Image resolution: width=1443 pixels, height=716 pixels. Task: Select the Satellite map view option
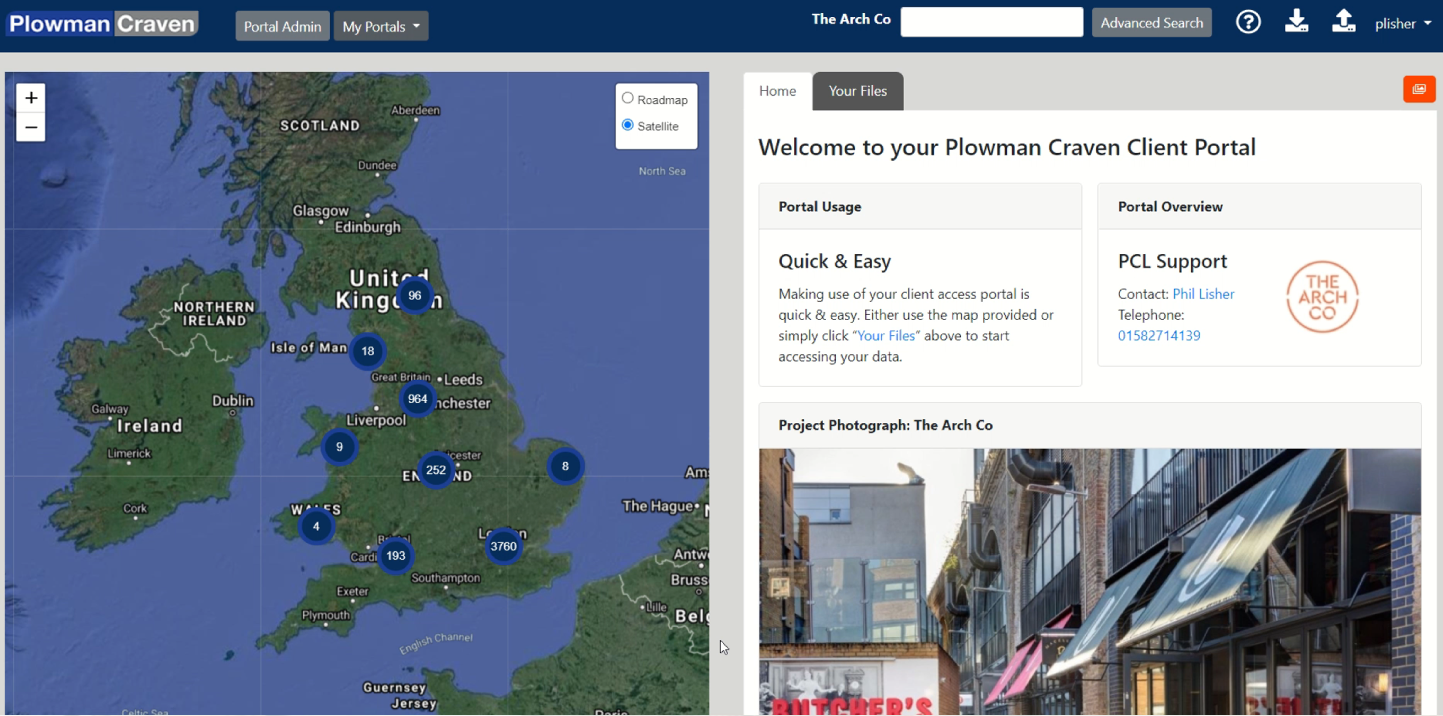[x=628, y=125]
